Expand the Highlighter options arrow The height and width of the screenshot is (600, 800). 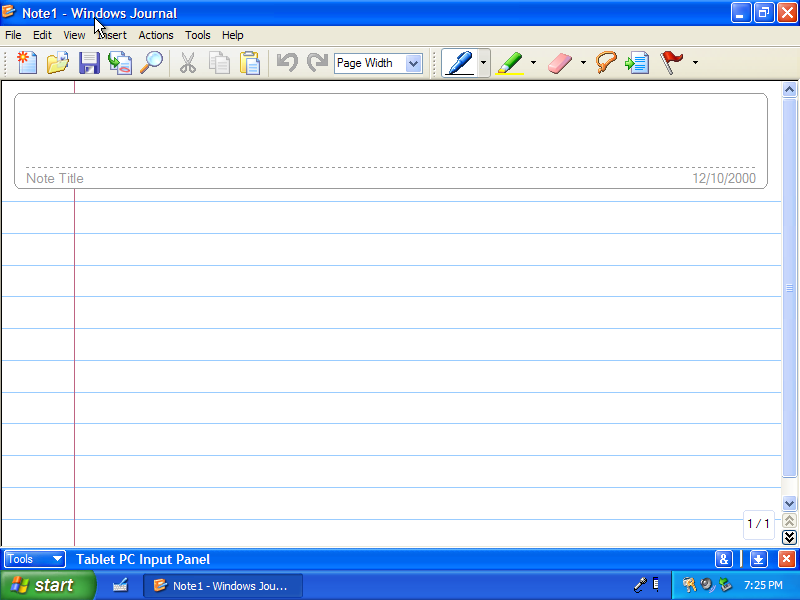click(533, 63)
